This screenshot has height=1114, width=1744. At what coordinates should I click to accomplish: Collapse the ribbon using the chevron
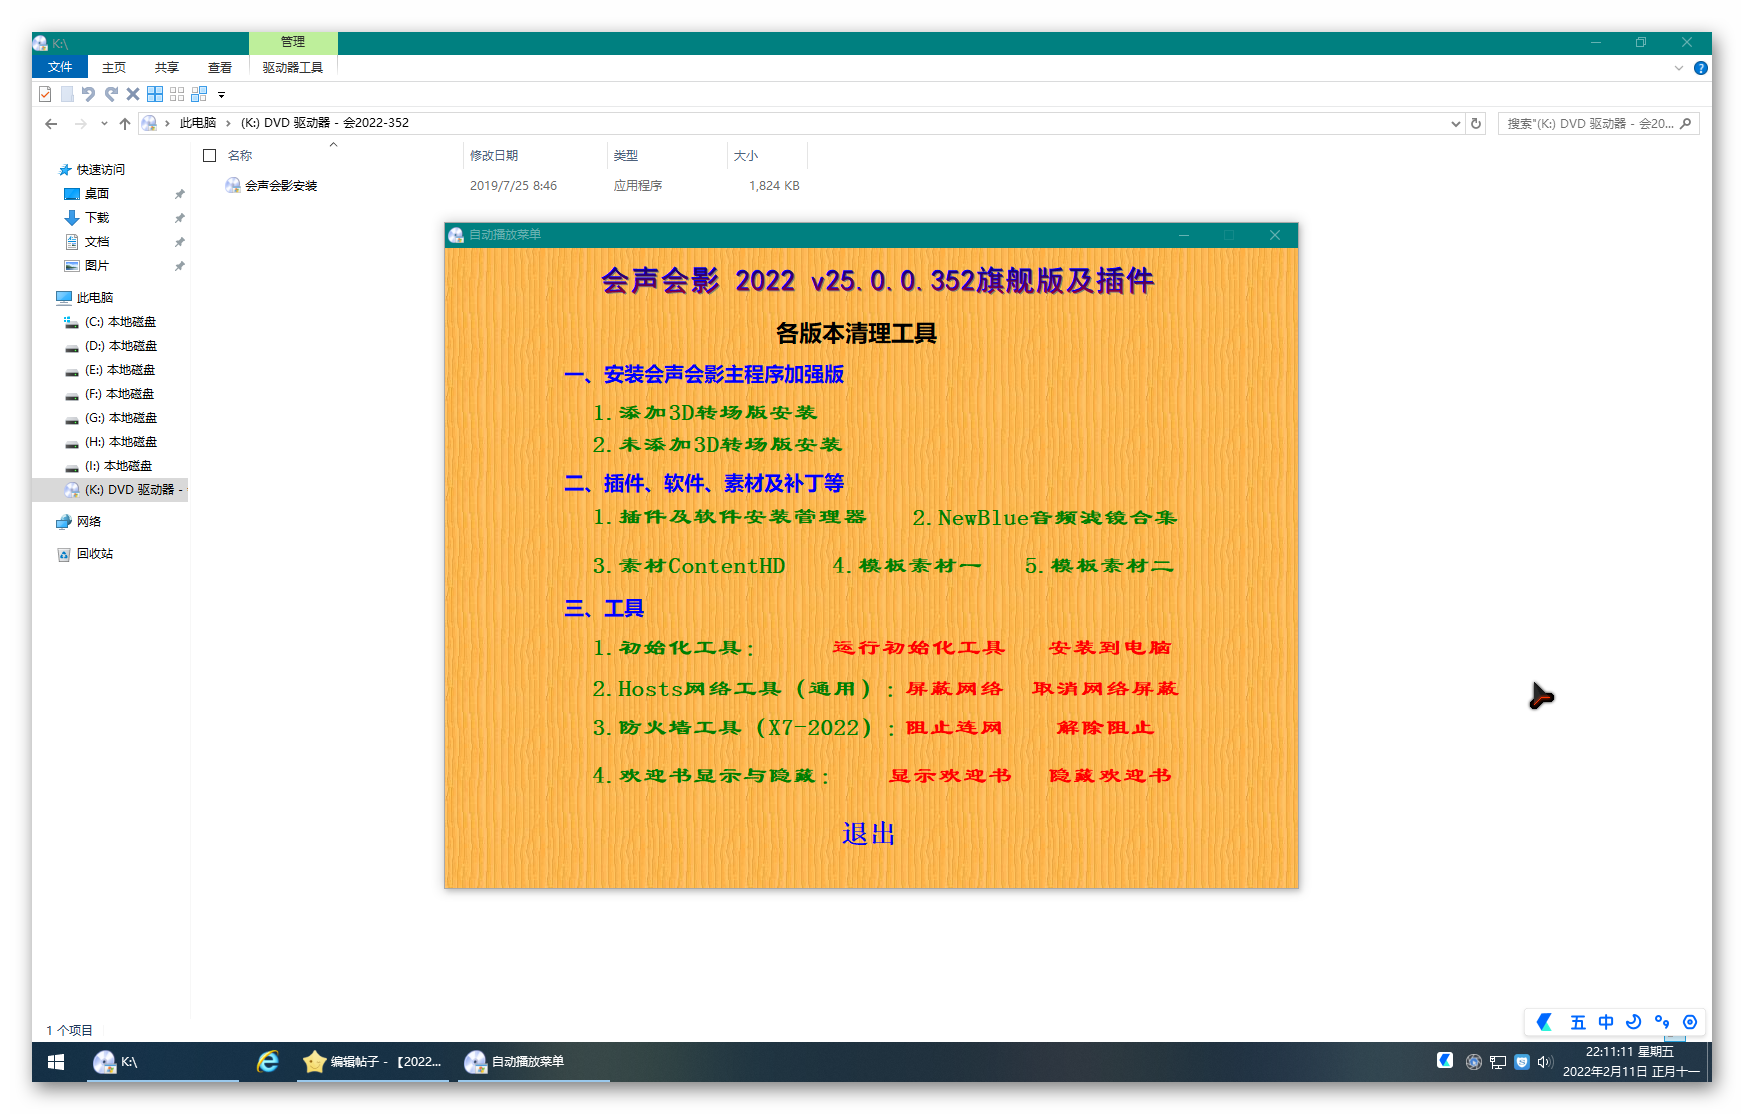(1679, 68)
